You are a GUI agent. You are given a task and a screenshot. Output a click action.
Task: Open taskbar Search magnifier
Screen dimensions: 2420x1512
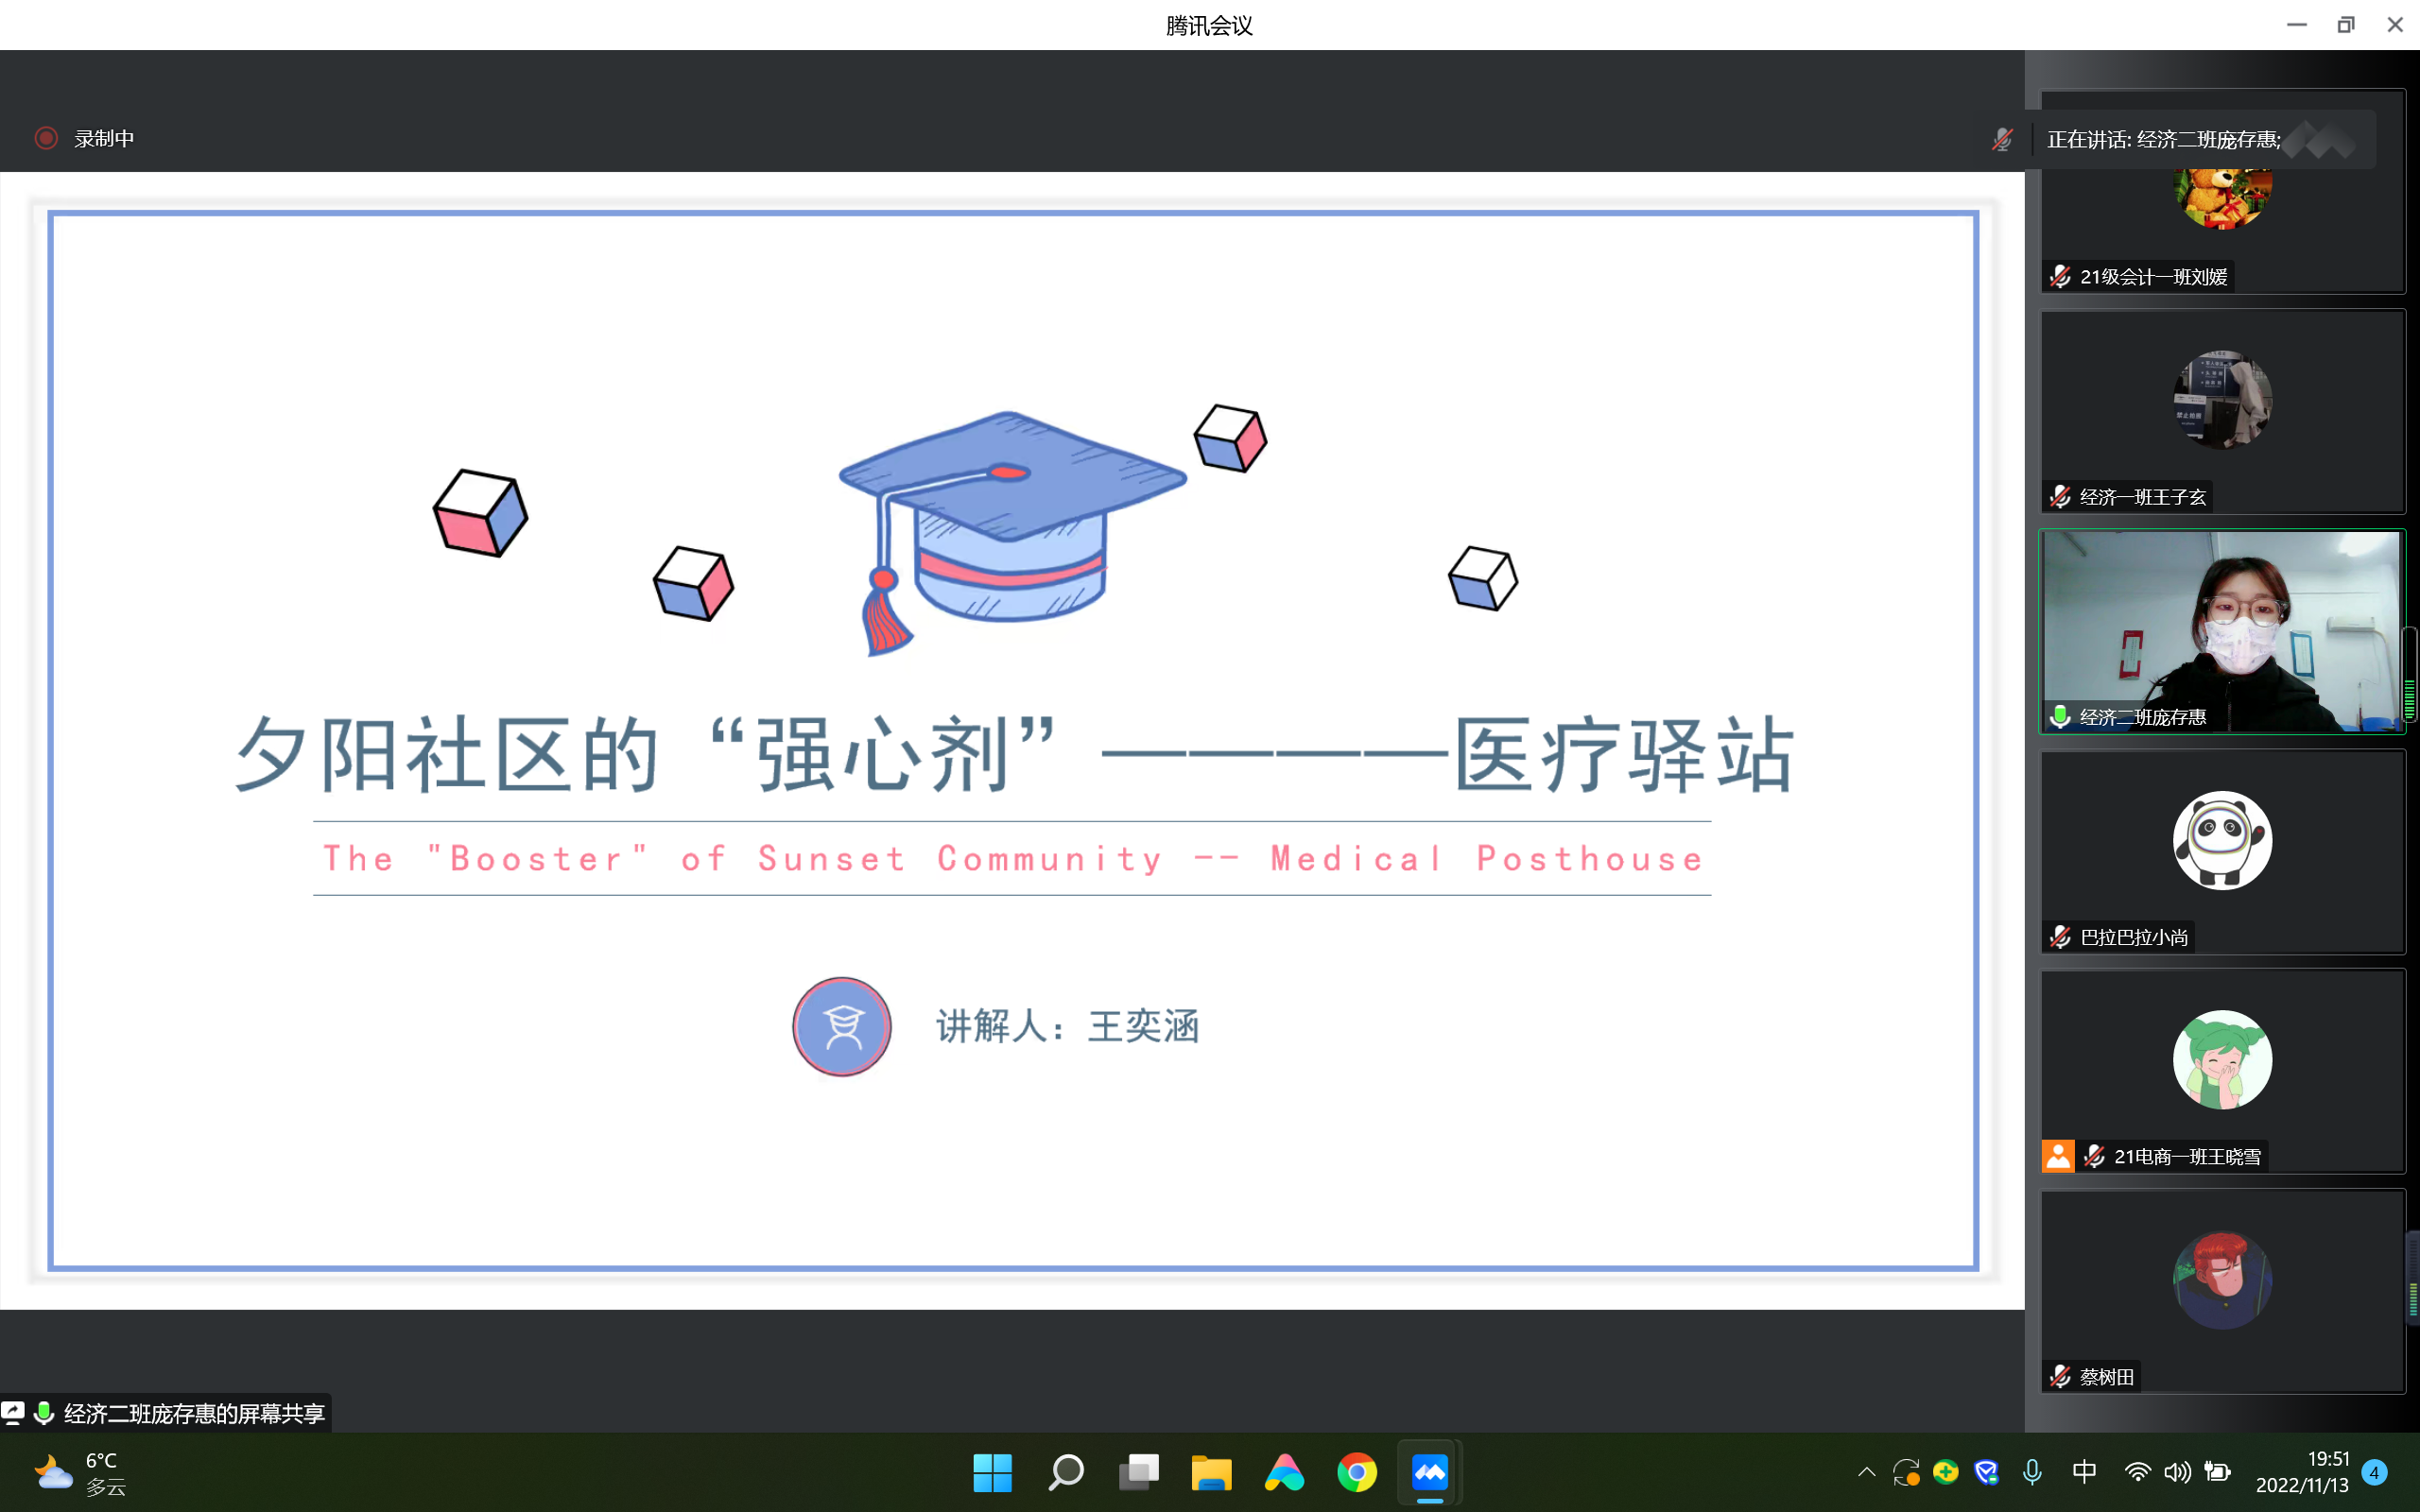[1065, 1472]
